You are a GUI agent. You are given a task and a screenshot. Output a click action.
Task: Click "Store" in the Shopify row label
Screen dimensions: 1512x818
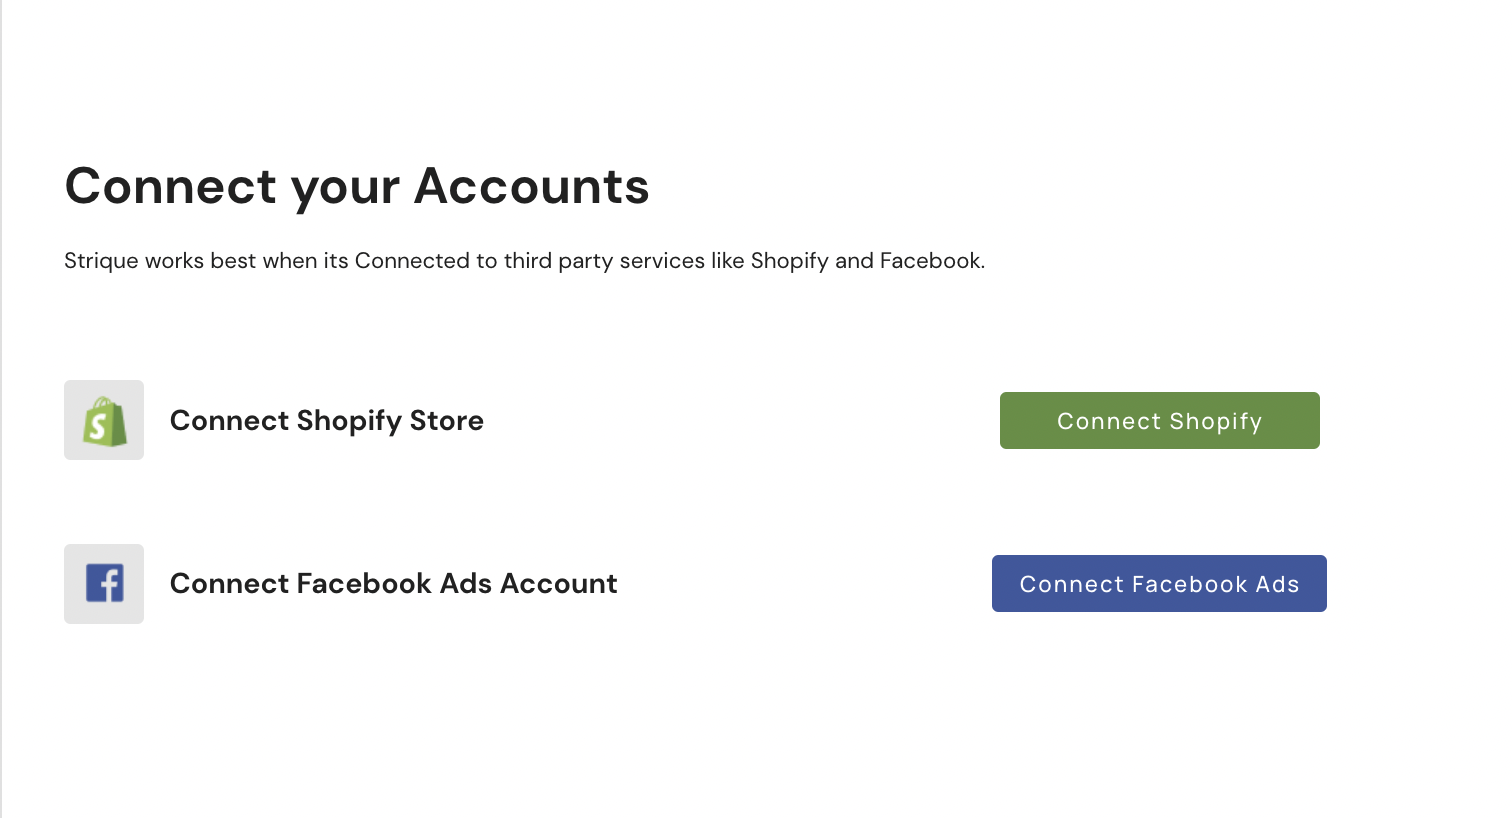click(x=446, y=421)
